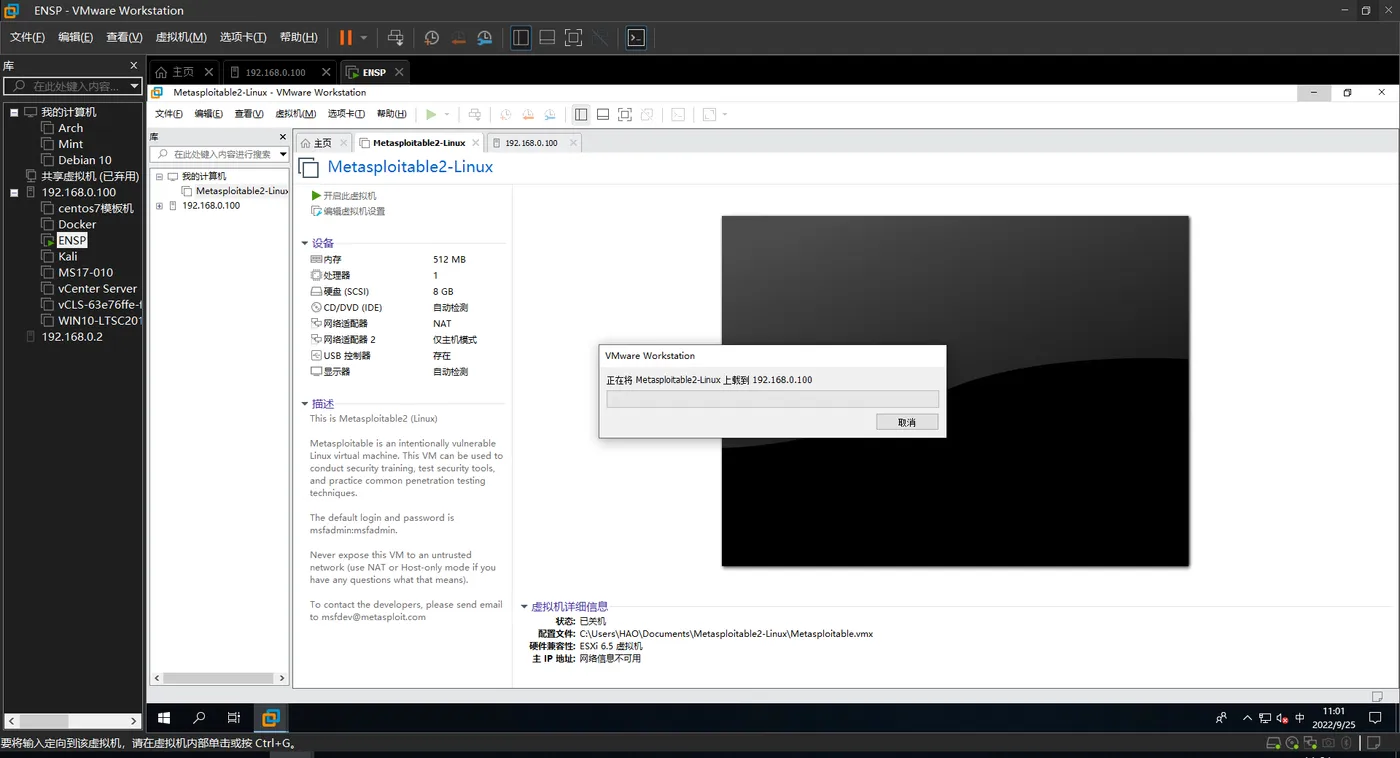Select Metasploitable2-Linux in inner library tree
Viewport: 1400px width, 758px height.
point(242,191)
